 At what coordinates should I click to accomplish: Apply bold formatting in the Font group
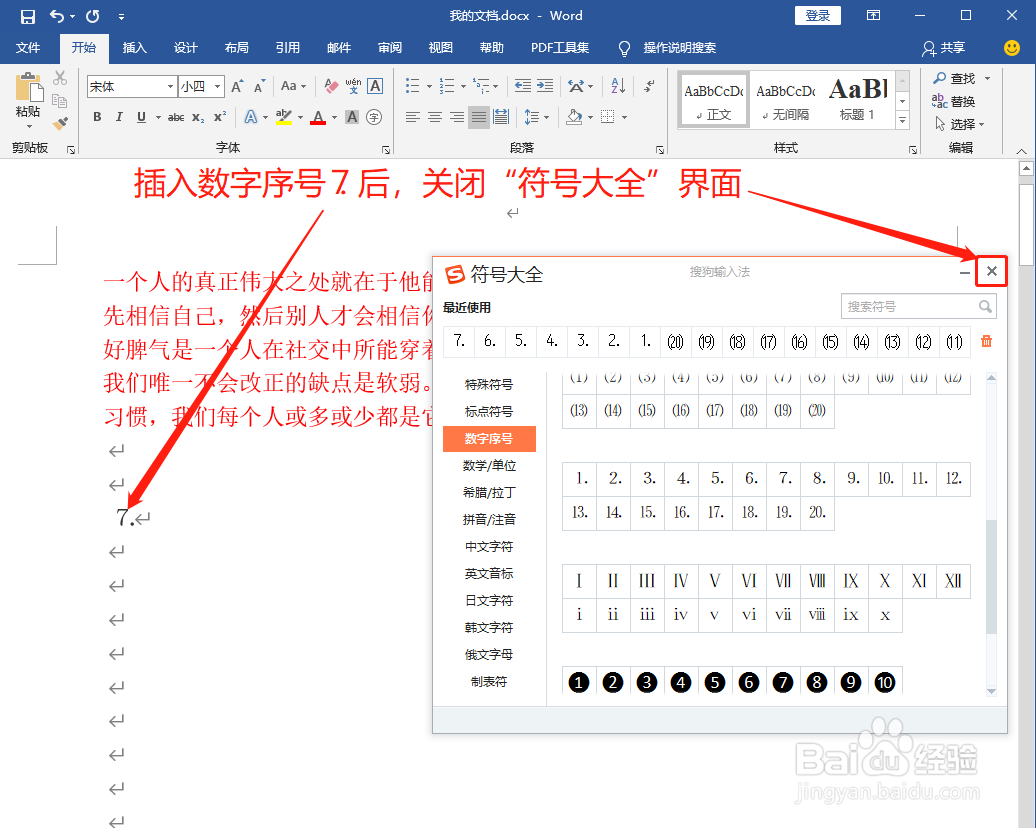tap(97, 117)
